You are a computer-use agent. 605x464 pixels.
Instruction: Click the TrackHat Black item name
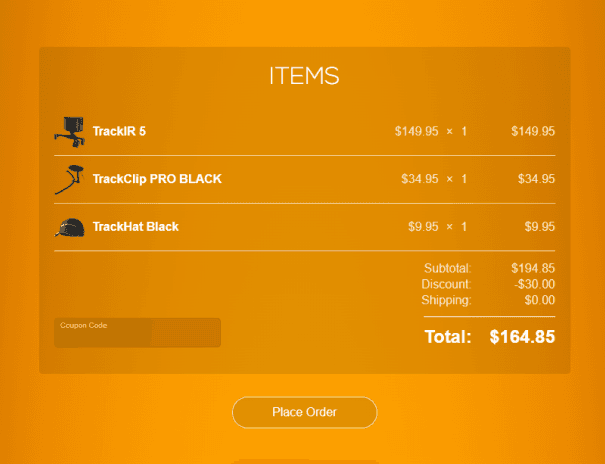[135, 227]
